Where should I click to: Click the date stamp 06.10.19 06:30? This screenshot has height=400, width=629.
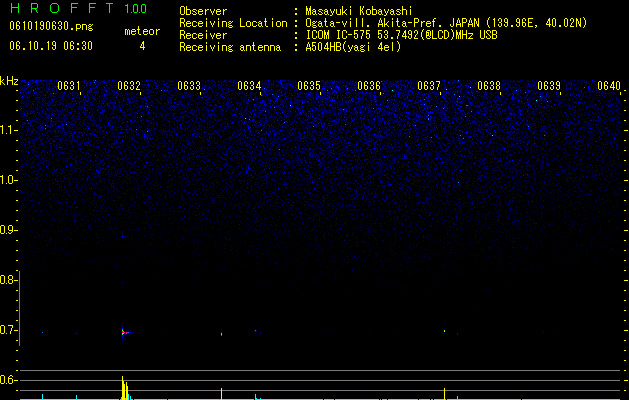51,46
